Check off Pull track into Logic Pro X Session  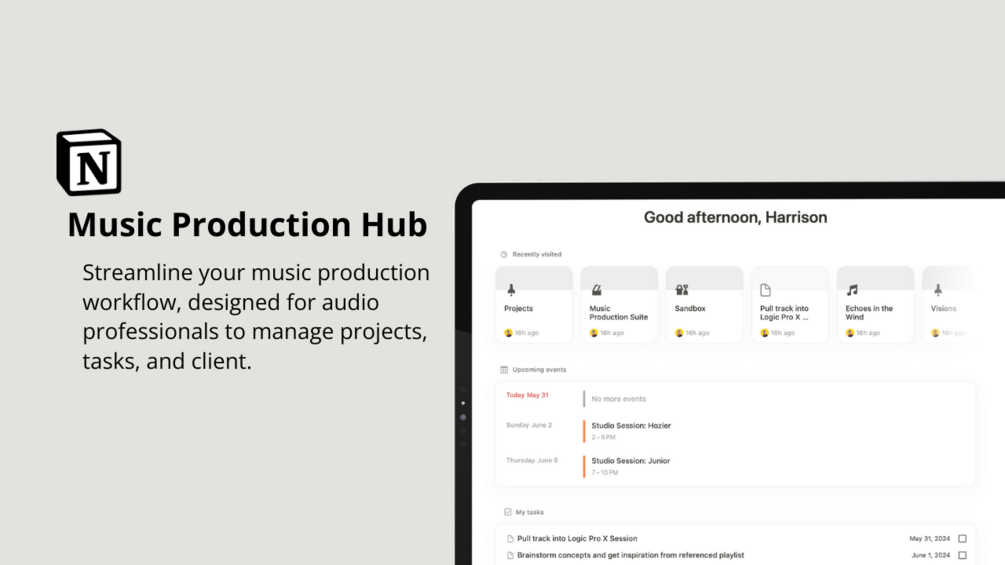tap(962, 539)
